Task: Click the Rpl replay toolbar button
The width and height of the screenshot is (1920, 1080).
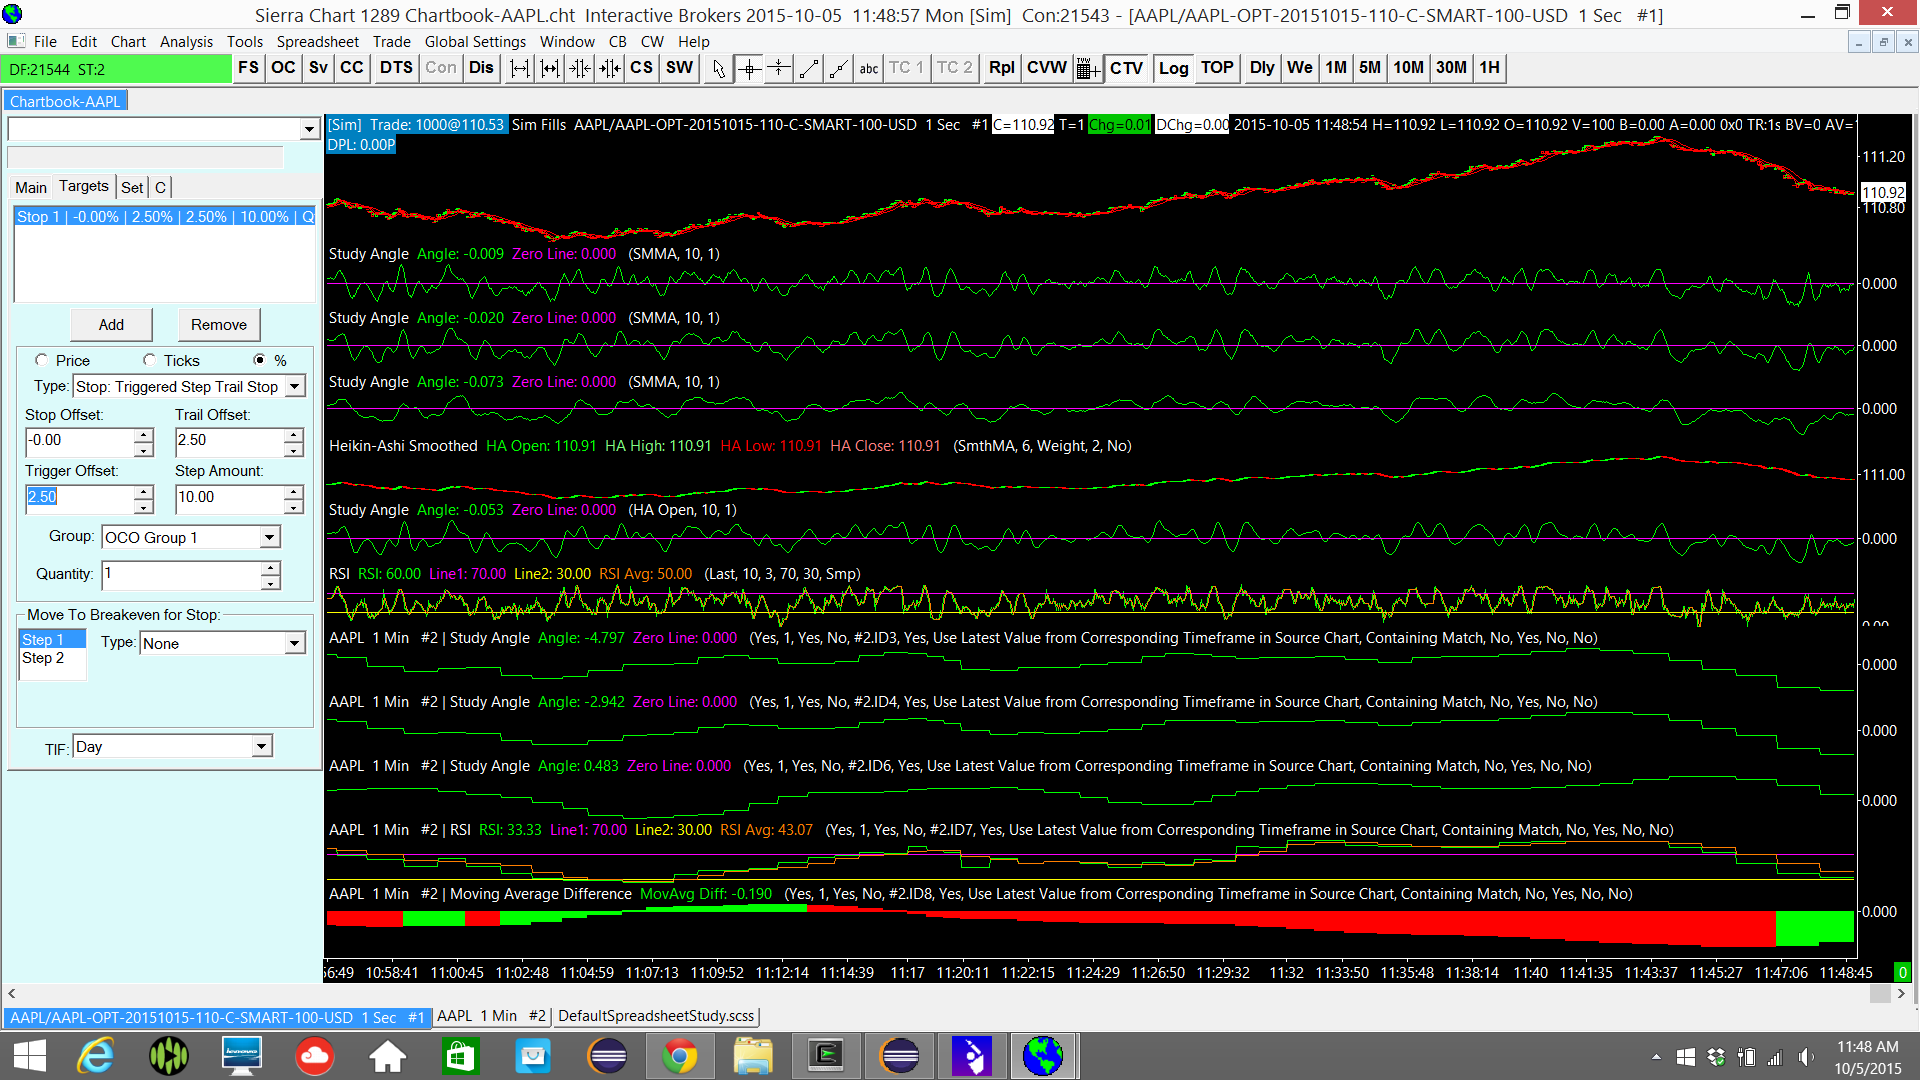Action: point(1001,68)
